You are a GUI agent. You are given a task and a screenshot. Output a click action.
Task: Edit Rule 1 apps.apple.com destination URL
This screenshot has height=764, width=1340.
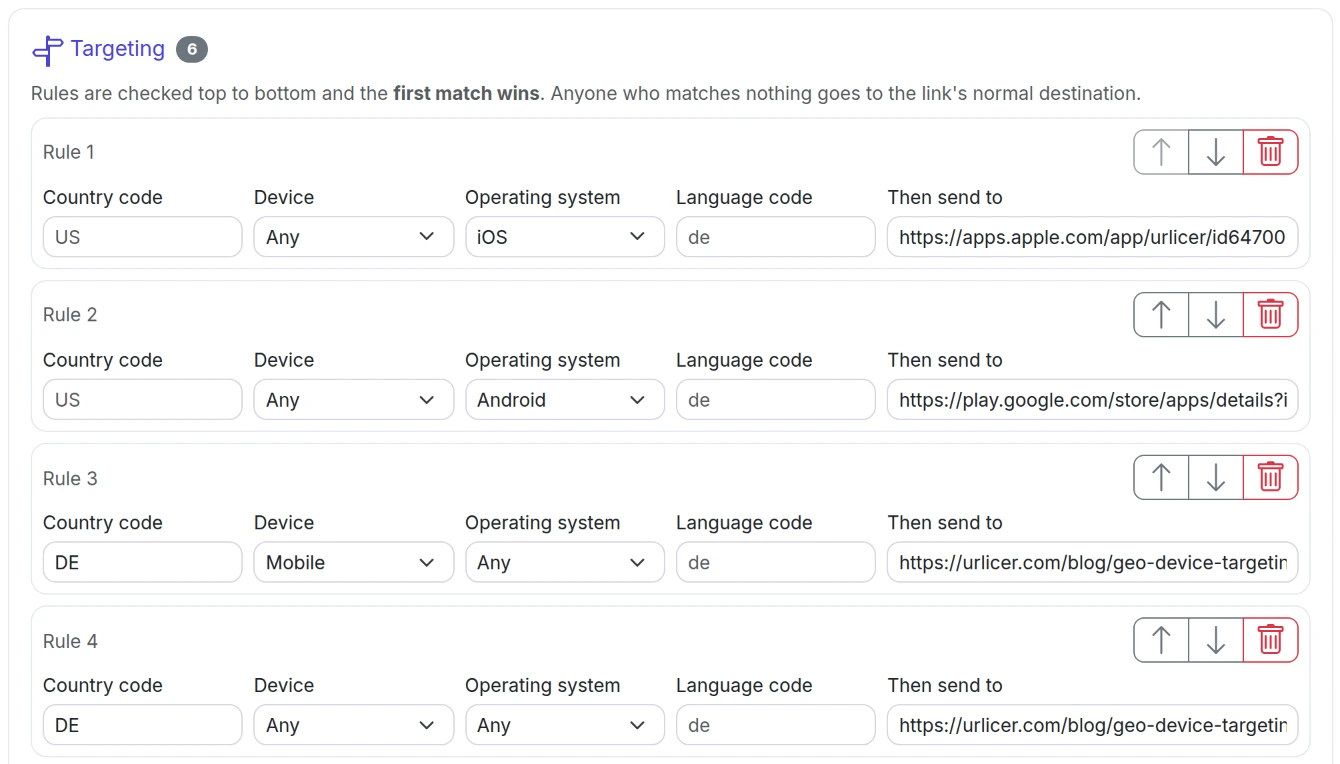click(x=1092, y=237)
